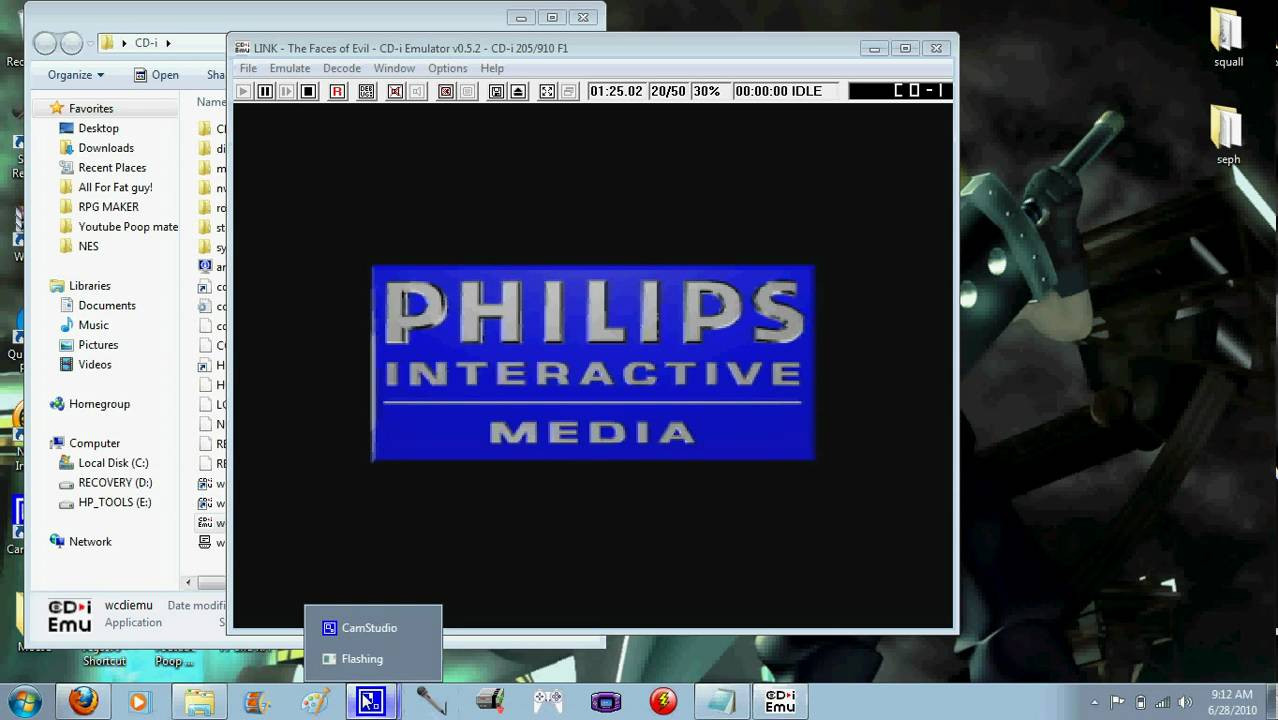Open the Options menu
Viewport: 1278px width, 720px height.
(447, 68)
